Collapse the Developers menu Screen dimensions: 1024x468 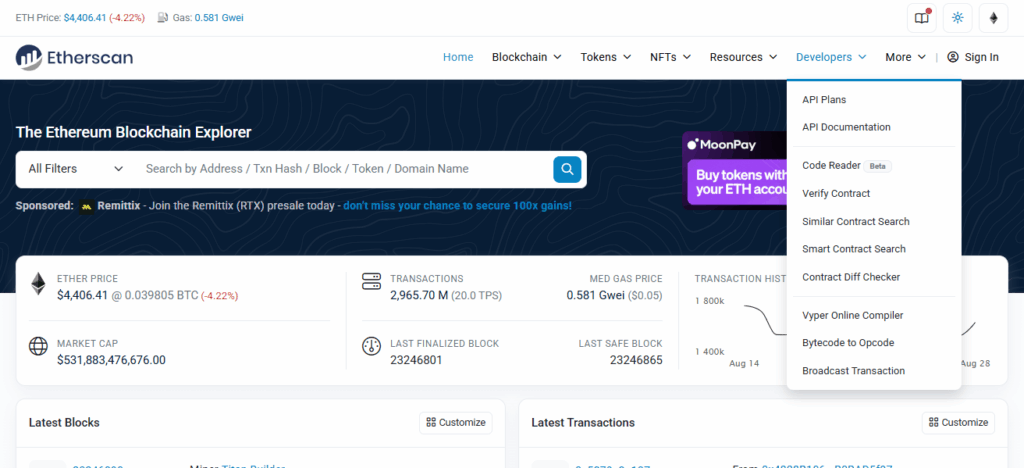coord(831,57)
